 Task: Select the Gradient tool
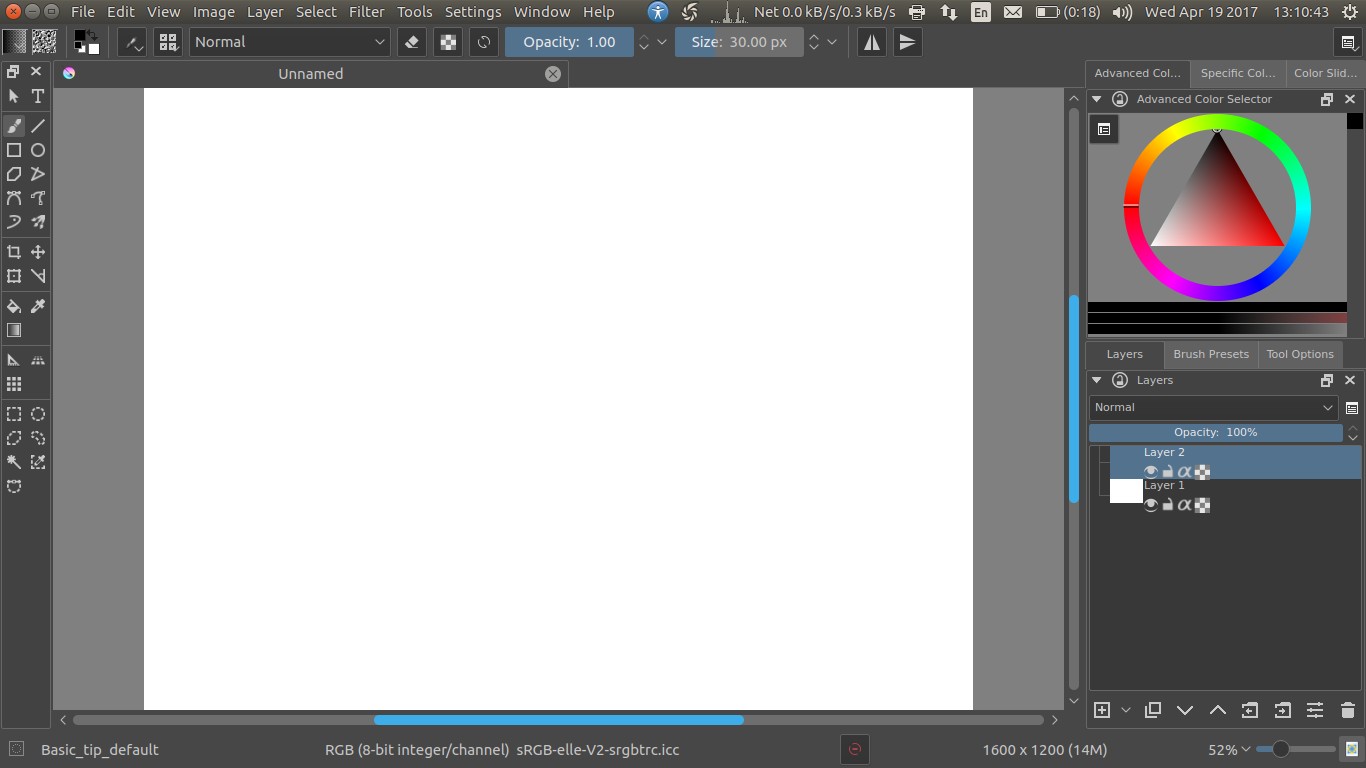pyautogui.click(x=13, y=329)
